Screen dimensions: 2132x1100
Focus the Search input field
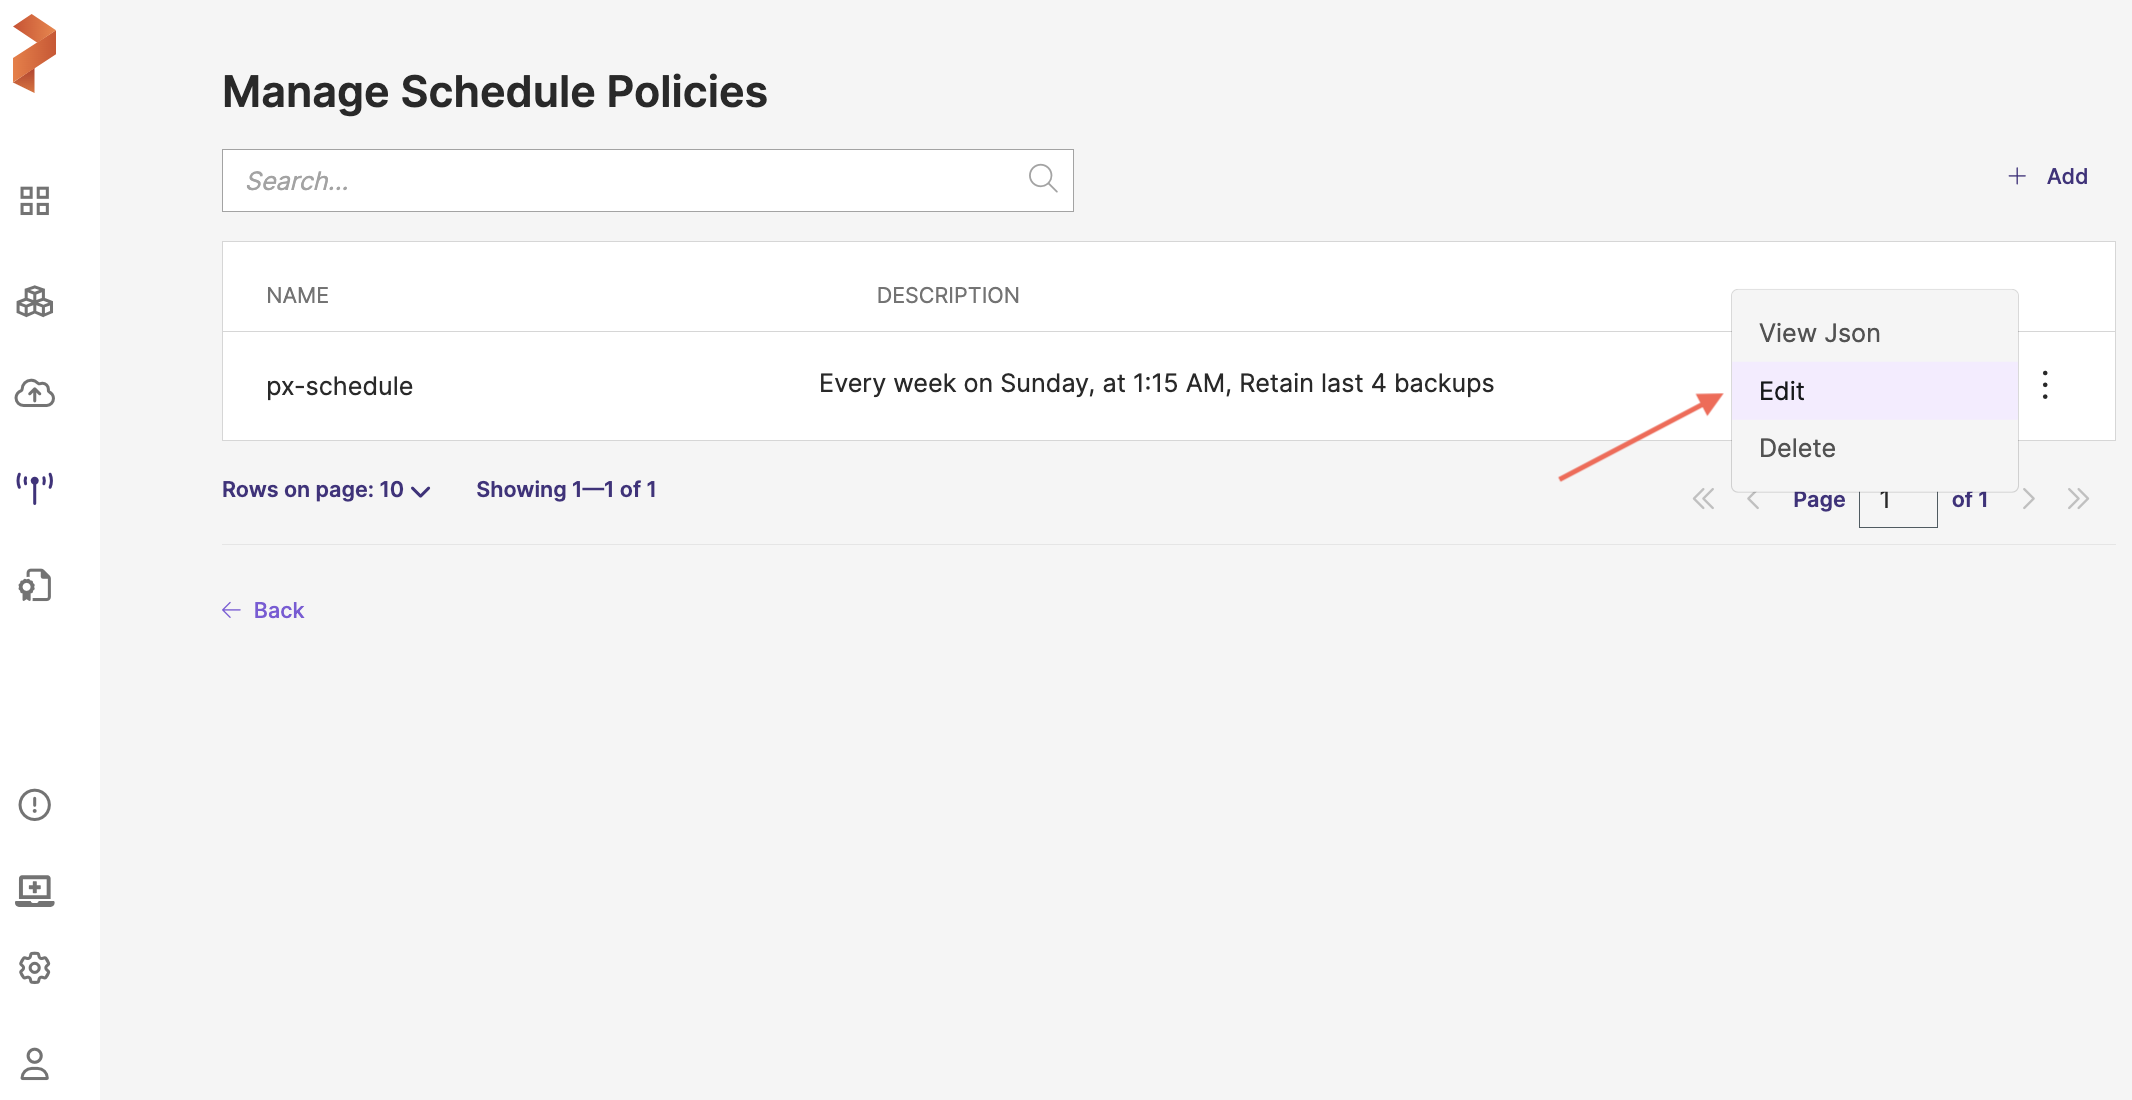pos(620,181)
